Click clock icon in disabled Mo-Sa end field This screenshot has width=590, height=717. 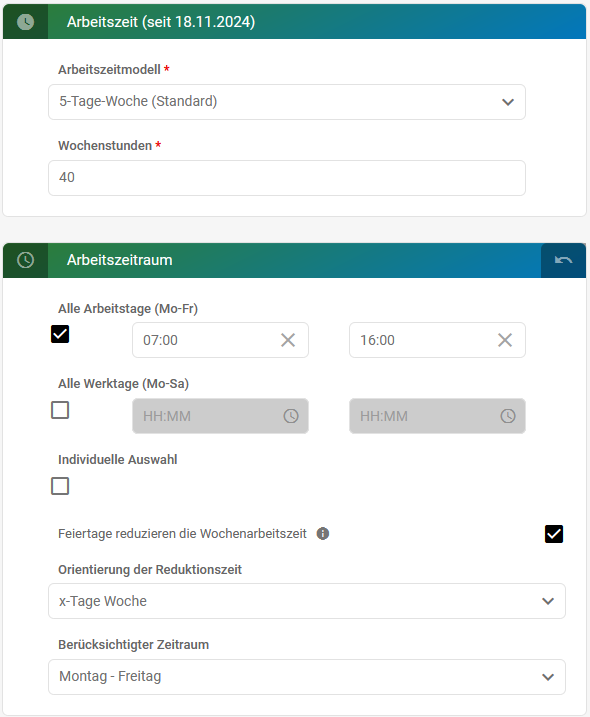coord(508,416)
